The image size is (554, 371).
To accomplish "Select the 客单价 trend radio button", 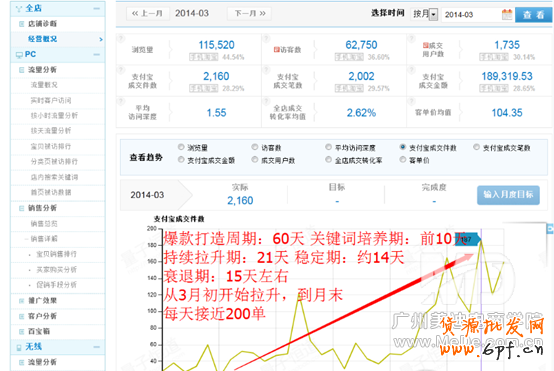I will (x=402, y=160).
